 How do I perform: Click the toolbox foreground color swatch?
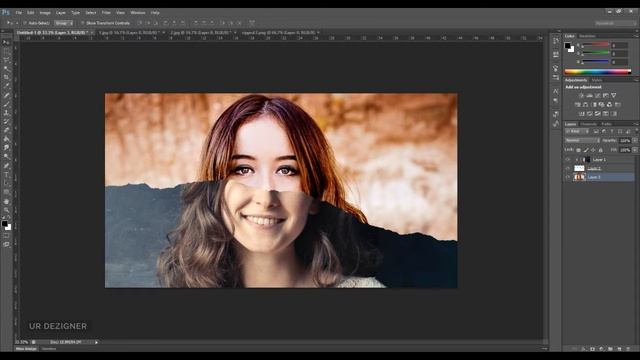click(4, 224)
